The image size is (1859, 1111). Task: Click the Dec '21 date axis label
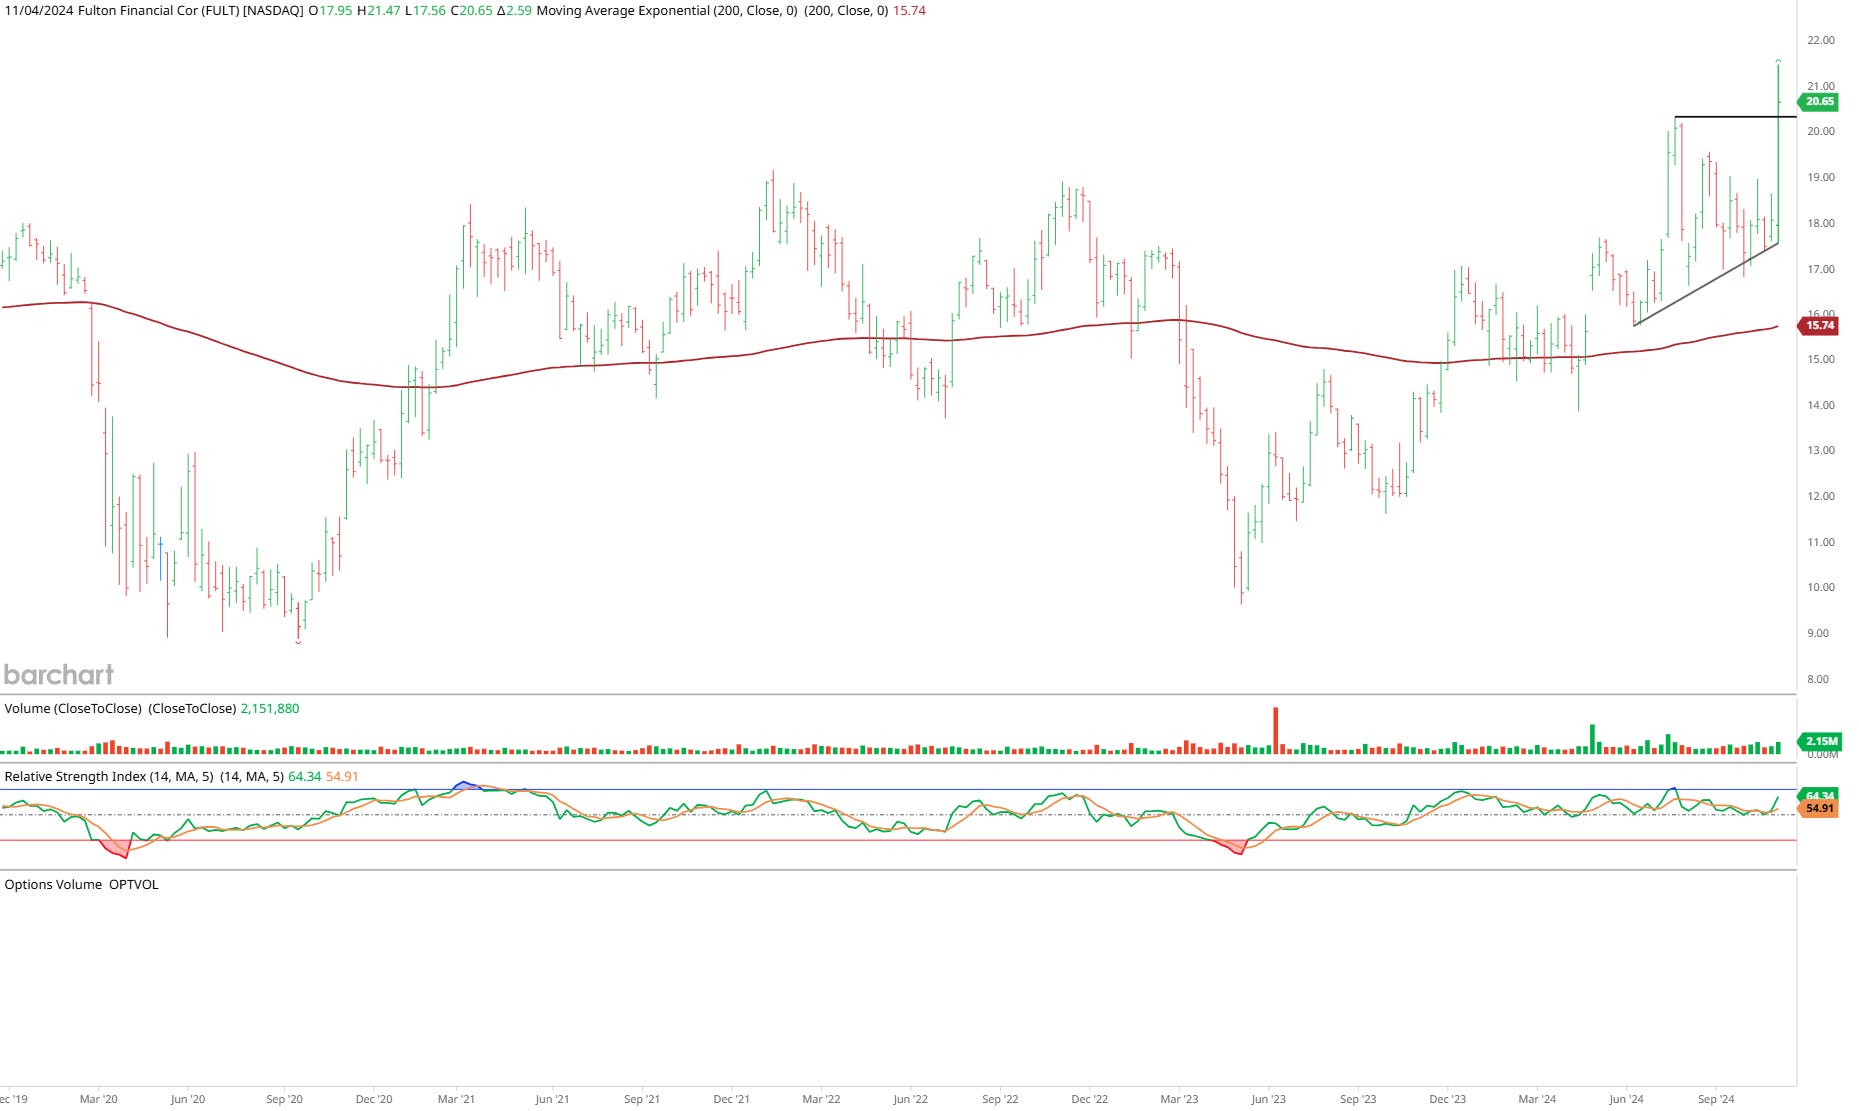(x=731, y=1099)
